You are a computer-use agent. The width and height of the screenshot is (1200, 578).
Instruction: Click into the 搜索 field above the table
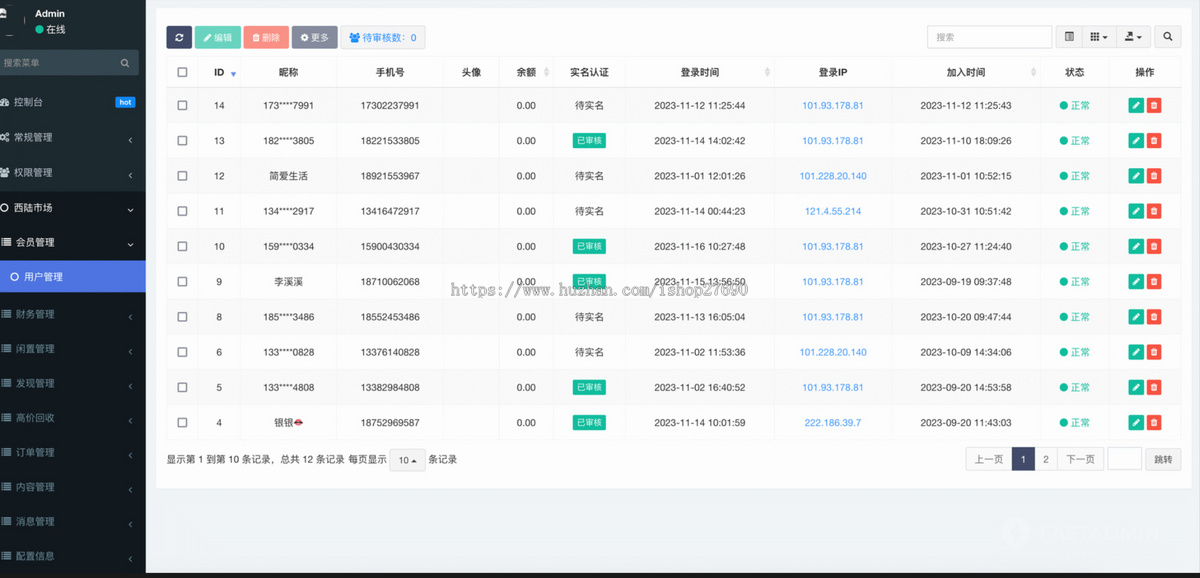click(989, 37)
